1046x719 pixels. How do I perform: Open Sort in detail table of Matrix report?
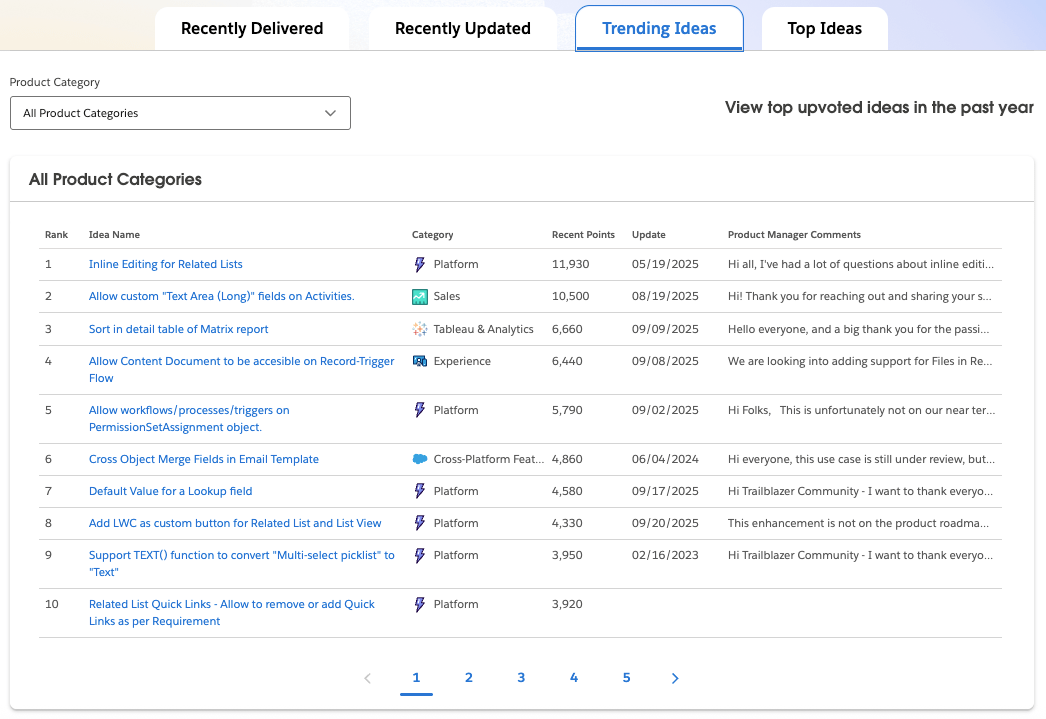coord(178,329)
